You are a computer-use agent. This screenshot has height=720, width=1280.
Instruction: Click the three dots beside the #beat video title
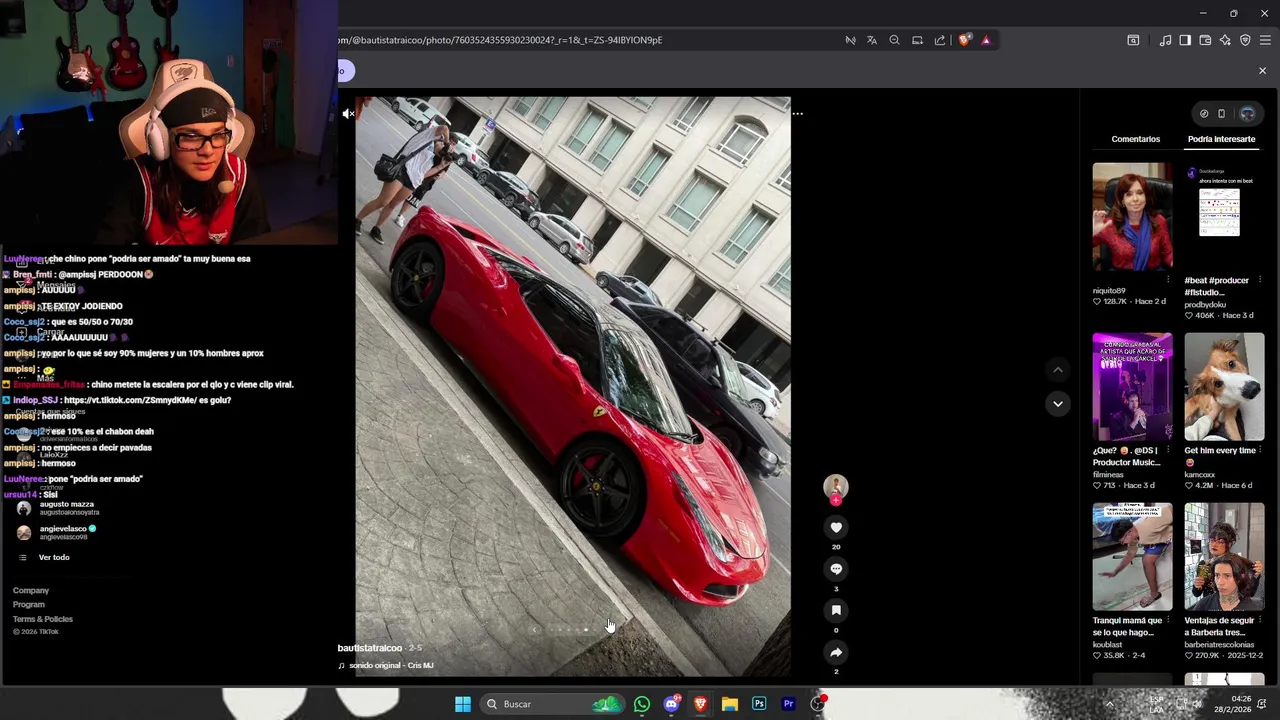tap(1259, 280)
